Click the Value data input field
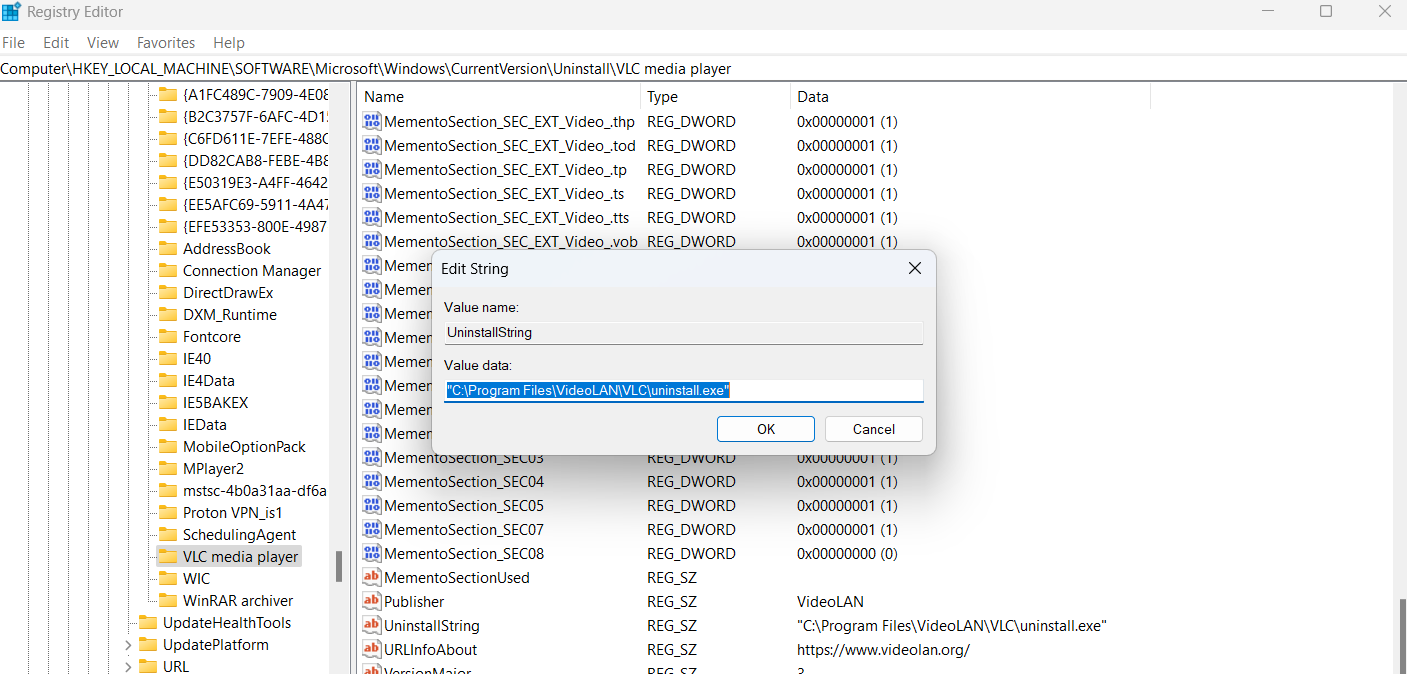The width and height of the screenshot is (1407, 674). click(684, 390)
